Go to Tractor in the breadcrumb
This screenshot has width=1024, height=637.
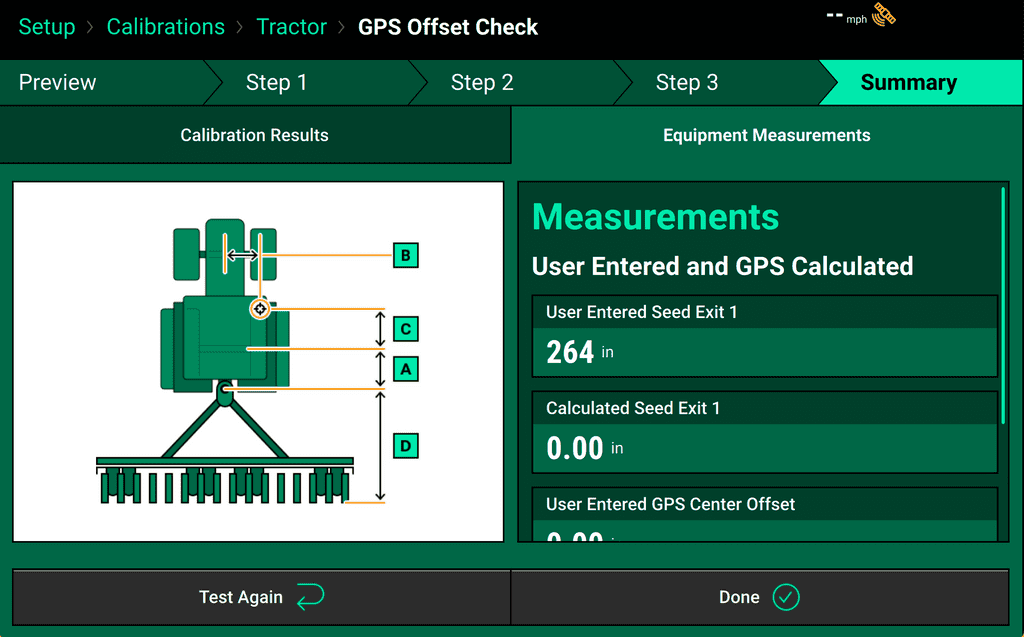(291, 27)
